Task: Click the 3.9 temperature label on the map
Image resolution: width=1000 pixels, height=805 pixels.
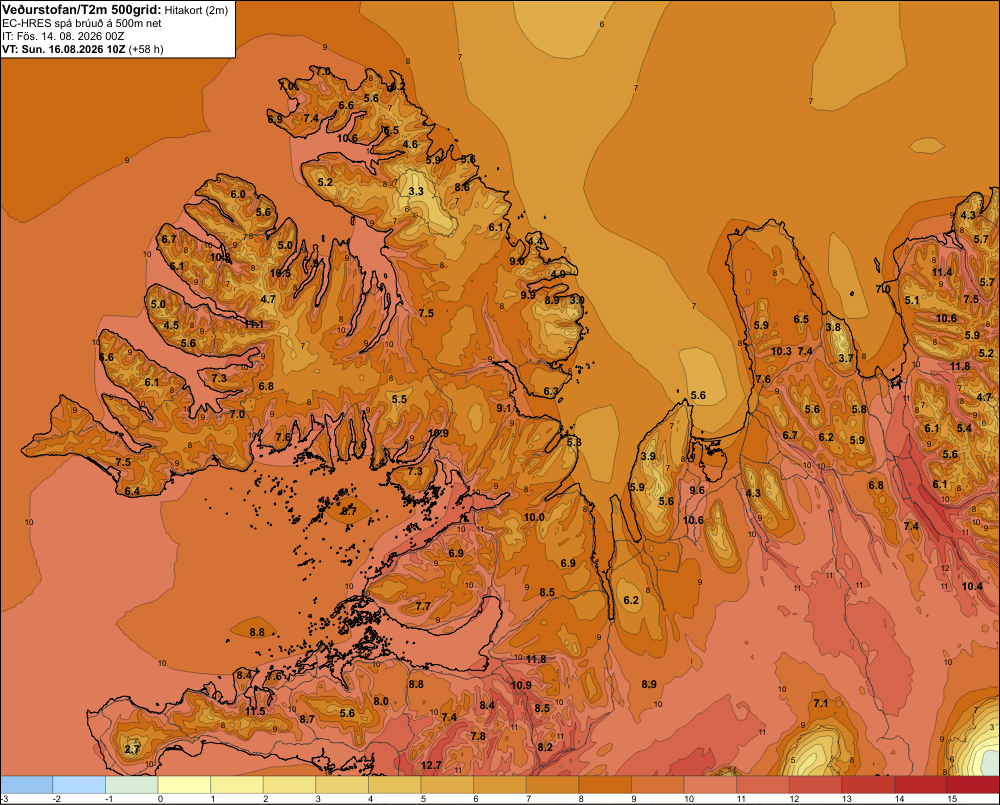Action: [648, 456]
